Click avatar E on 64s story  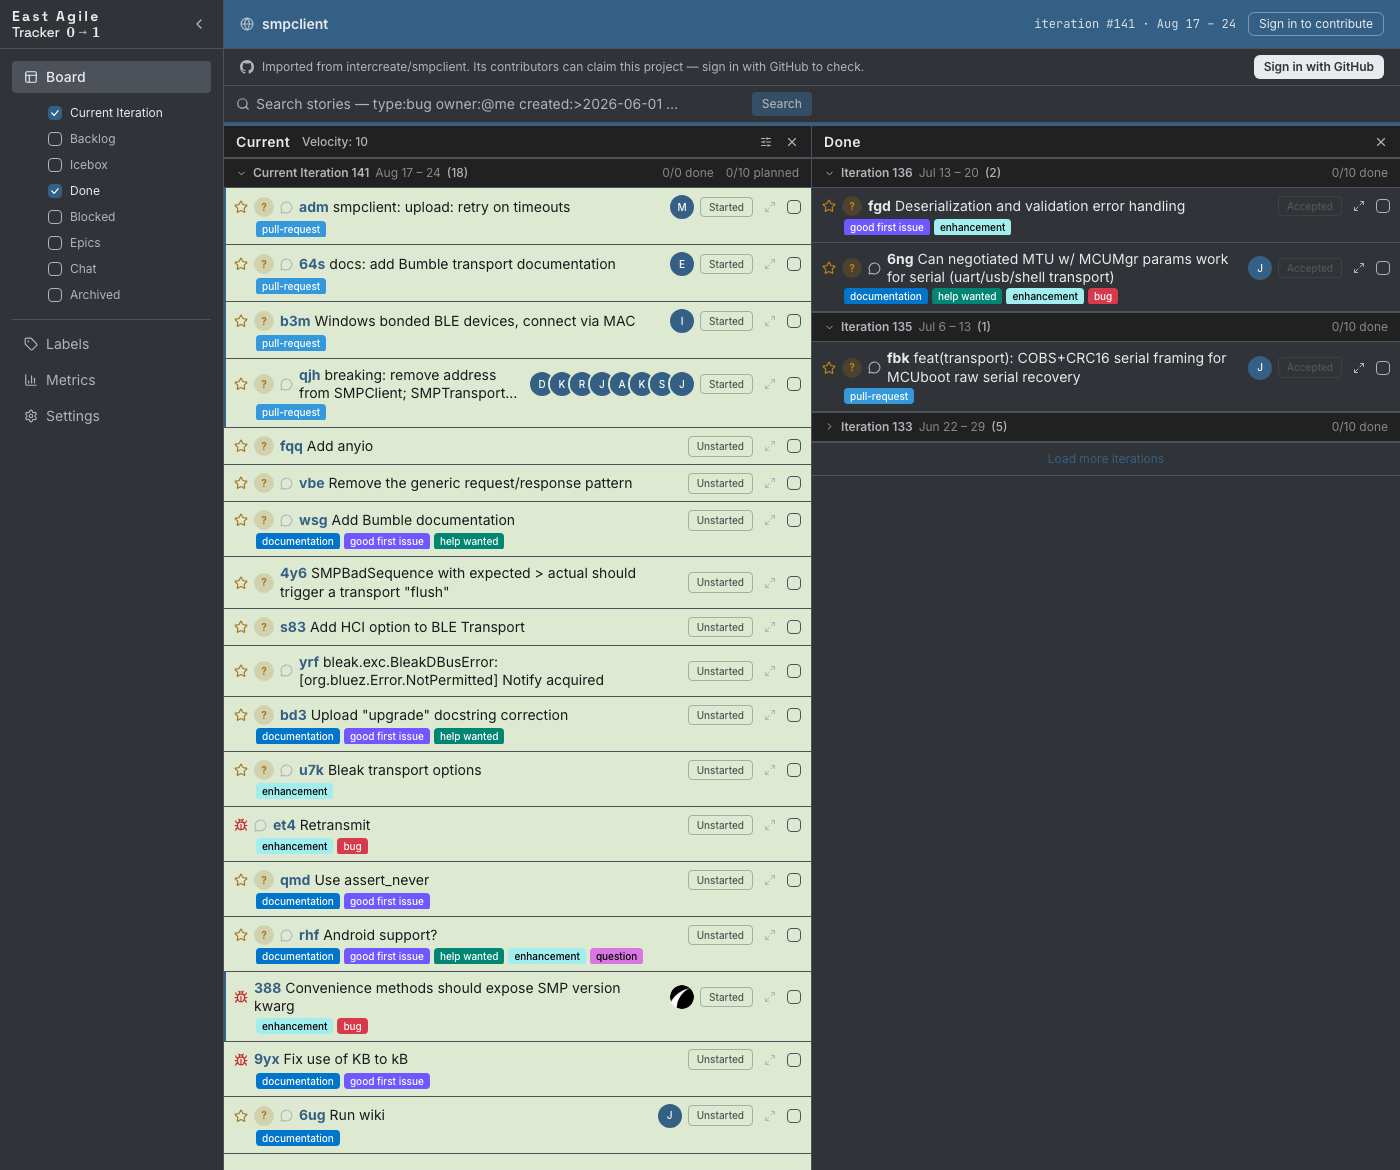click(x=682, y=264)
